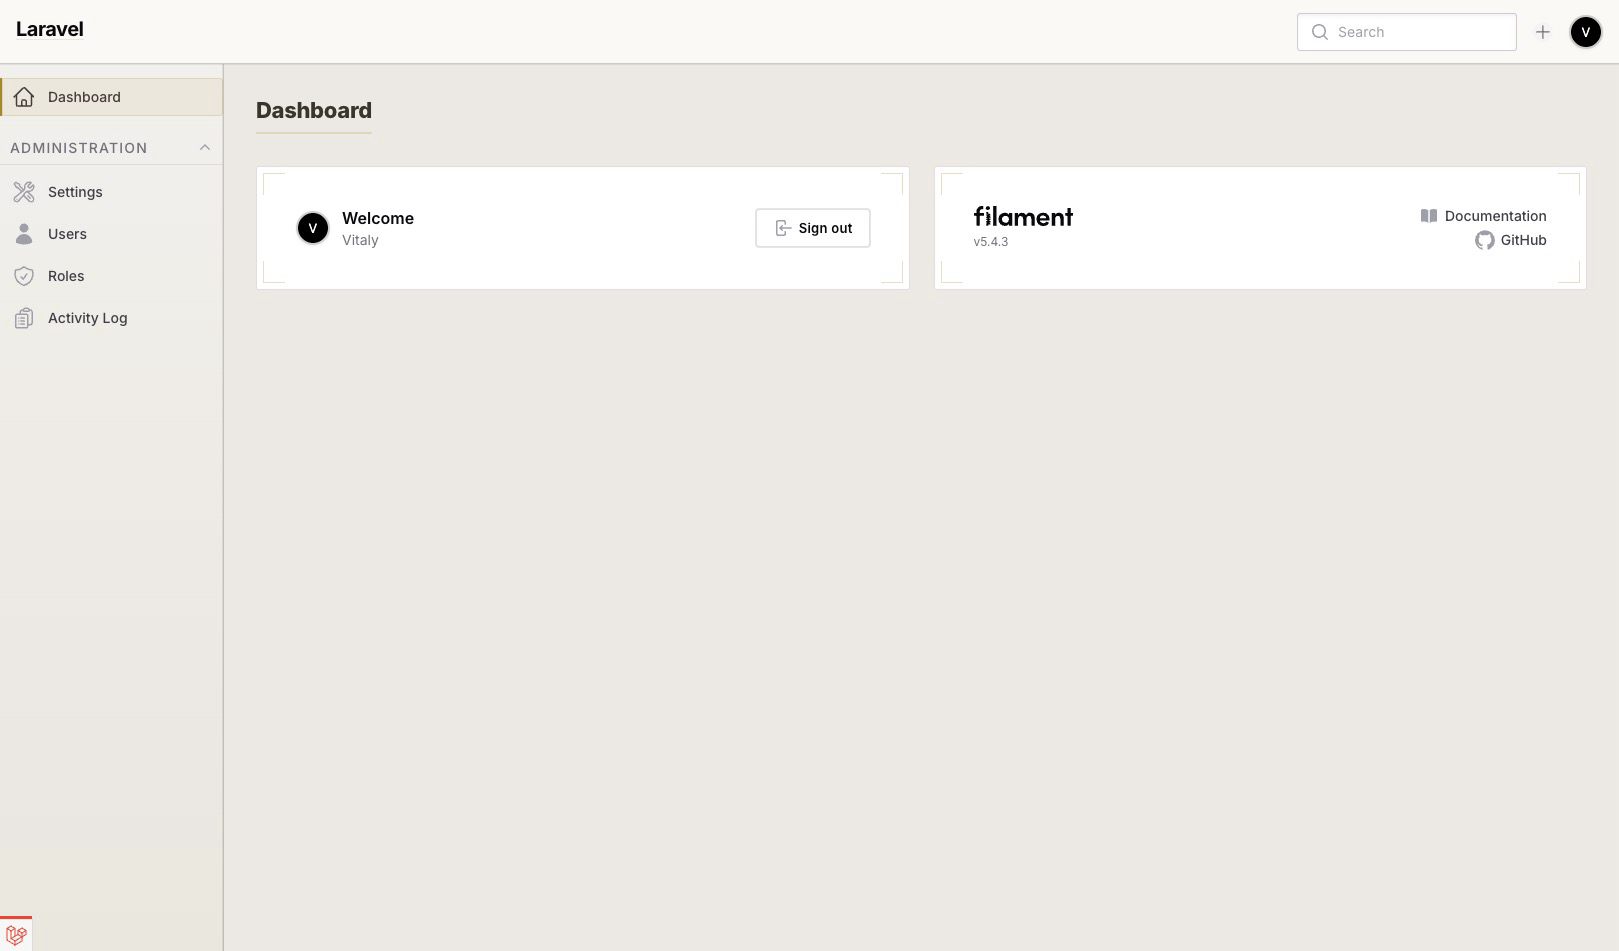This screenshot has height=951, width=1619.
Task: Click the GitHub logo icon
Action: 1485,240
